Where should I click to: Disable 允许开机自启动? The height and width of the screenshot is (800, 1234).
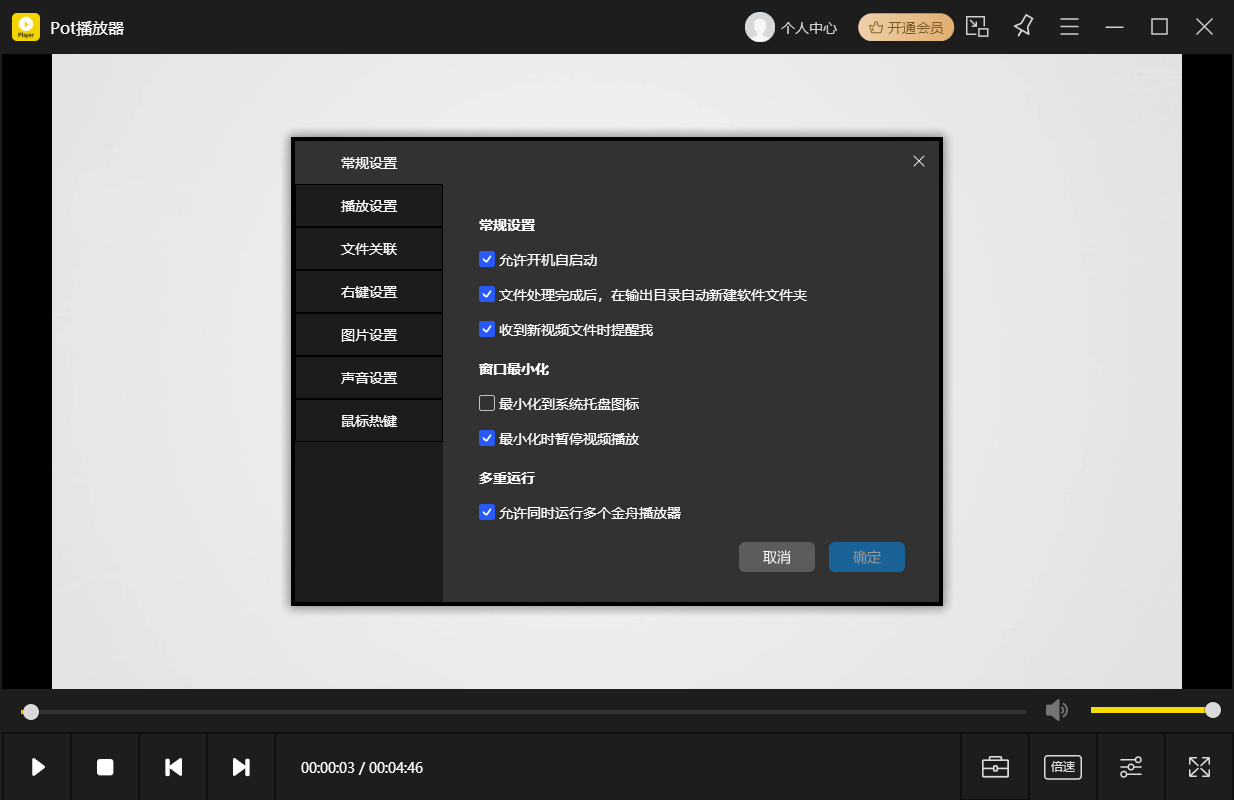pyautogui.click(x=487, y=259)
